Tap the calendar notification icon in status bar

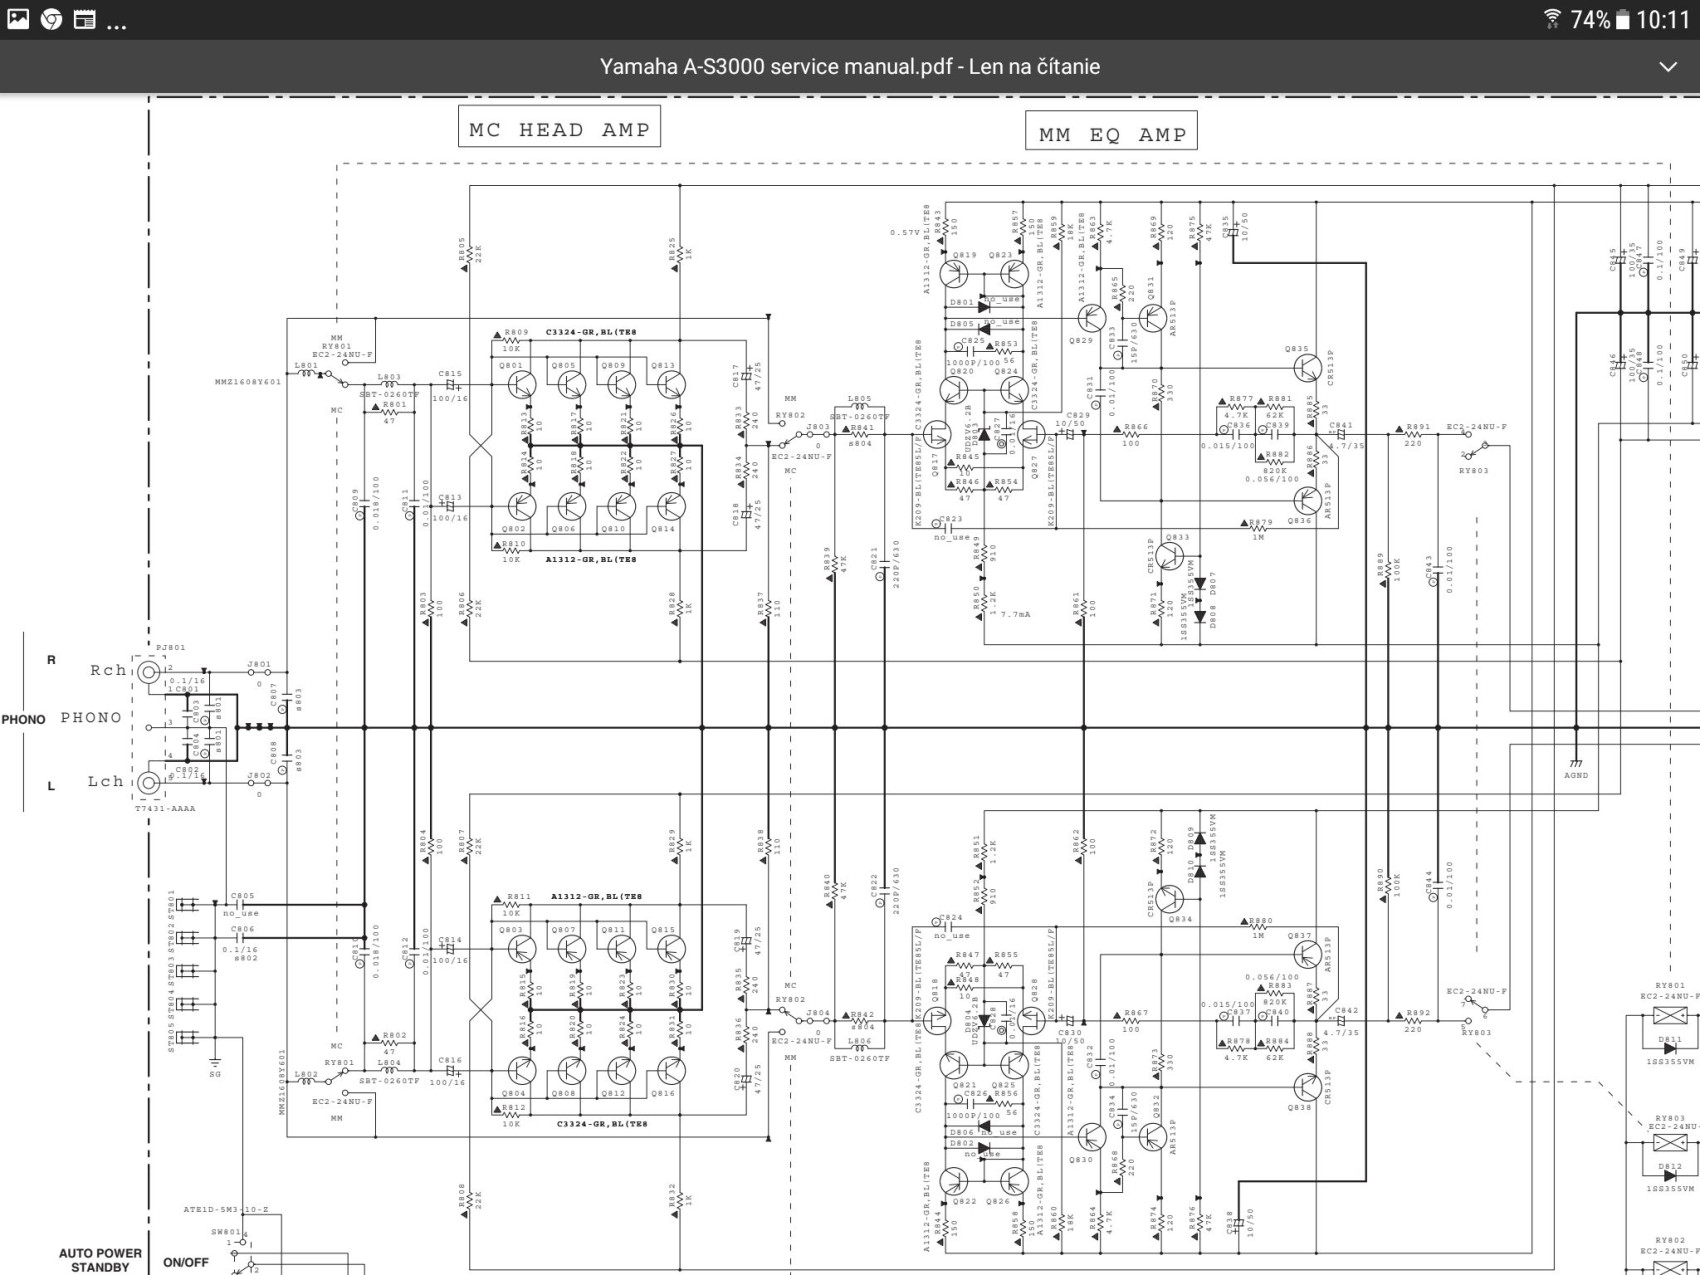(x=85, y=19)
